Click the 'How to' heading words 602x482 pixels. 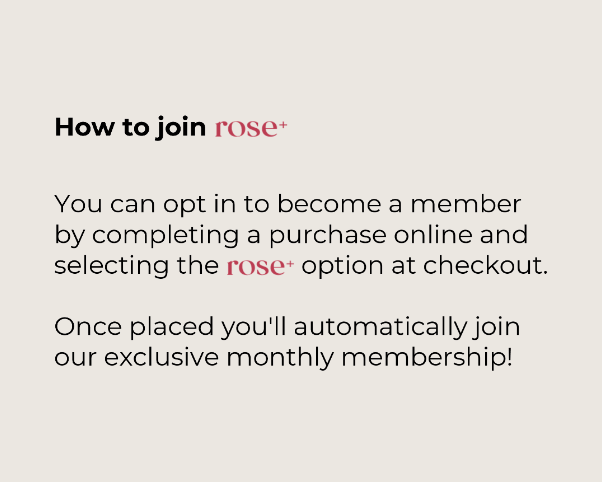coord(102,127)
